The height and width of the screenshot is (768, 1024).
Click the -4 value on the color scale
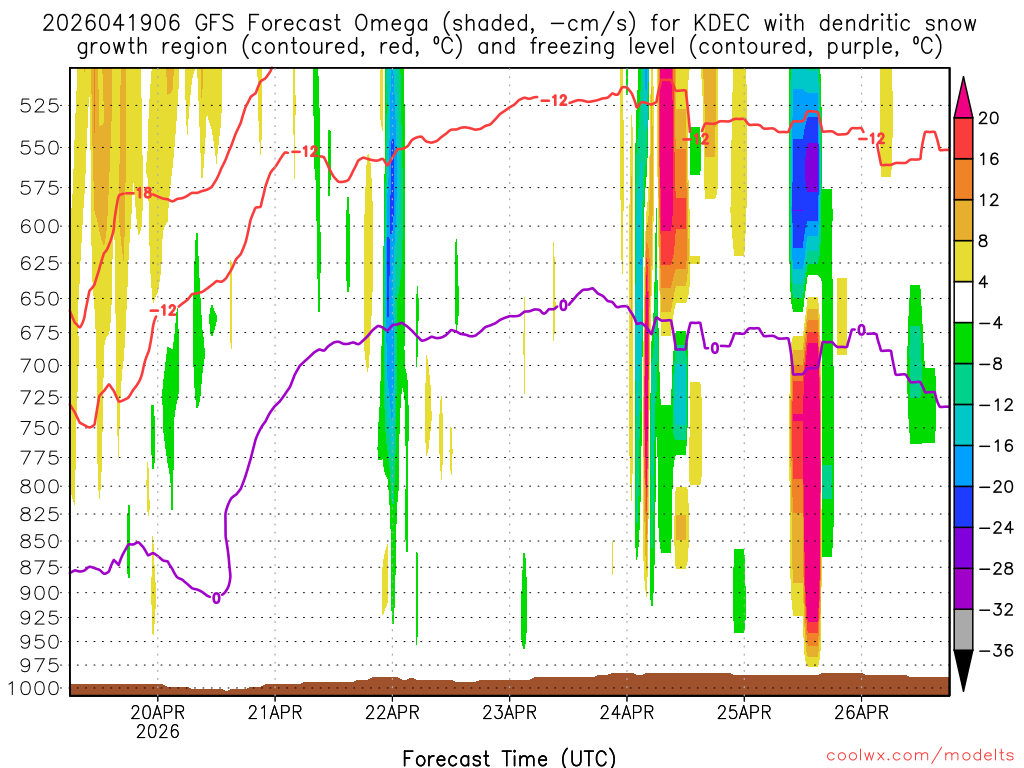click(990, 323)
